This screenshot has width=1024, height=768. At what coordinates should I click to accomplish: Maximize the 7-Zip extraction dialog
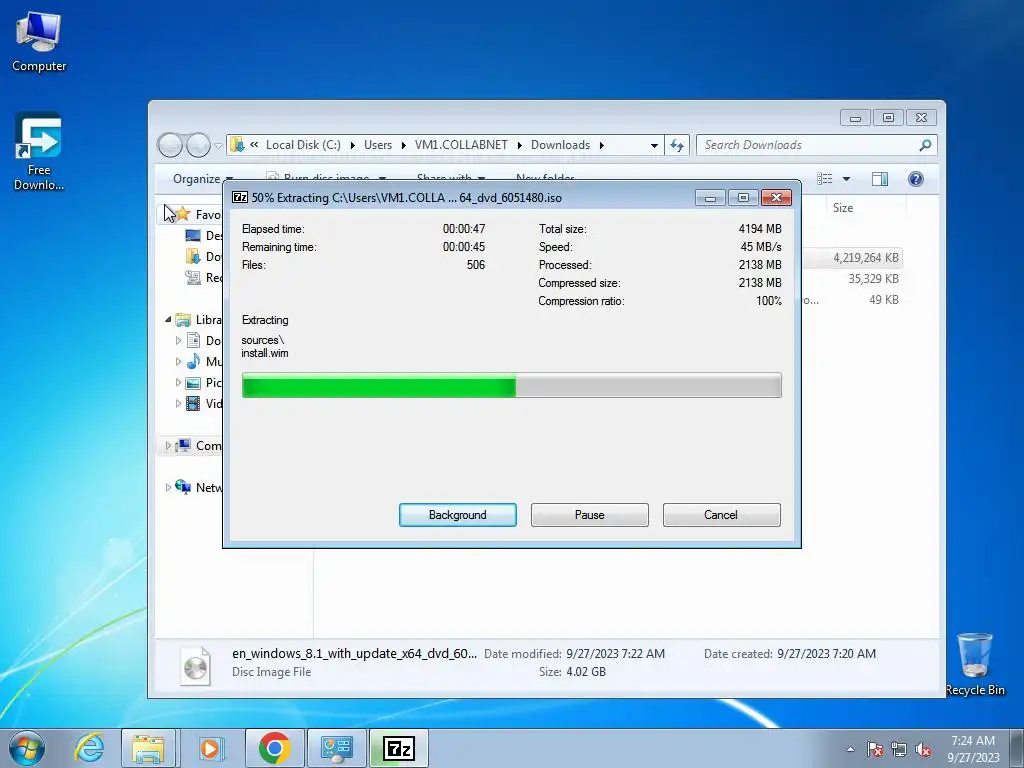click(x=743, y=197)
